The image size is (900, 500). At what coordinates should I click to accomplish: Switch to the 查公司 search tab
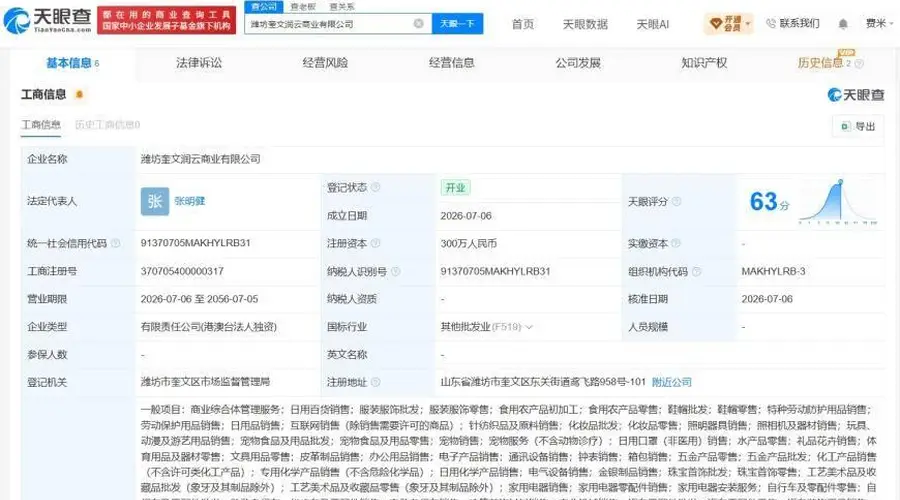[x=264, y=6]
